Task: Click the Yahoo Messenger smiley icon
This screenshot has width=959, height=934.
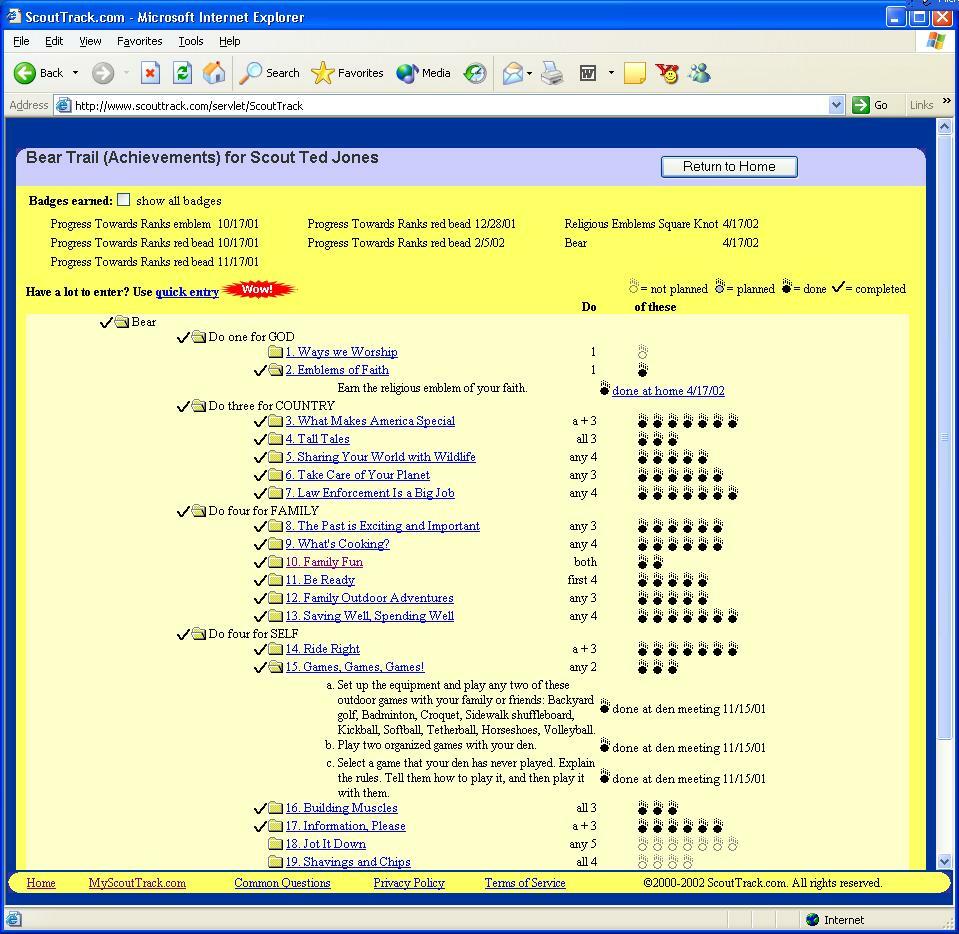Action: point(667,73)
